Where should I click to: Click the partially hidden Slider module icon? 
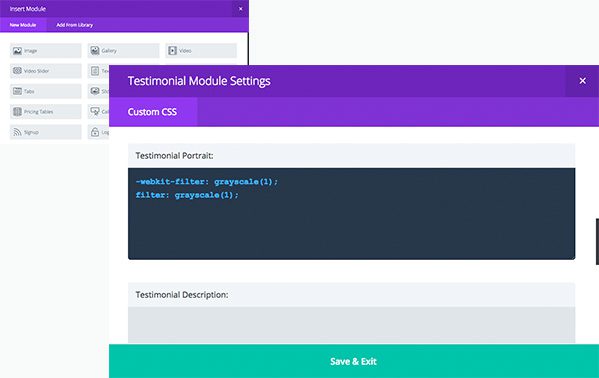95,91
